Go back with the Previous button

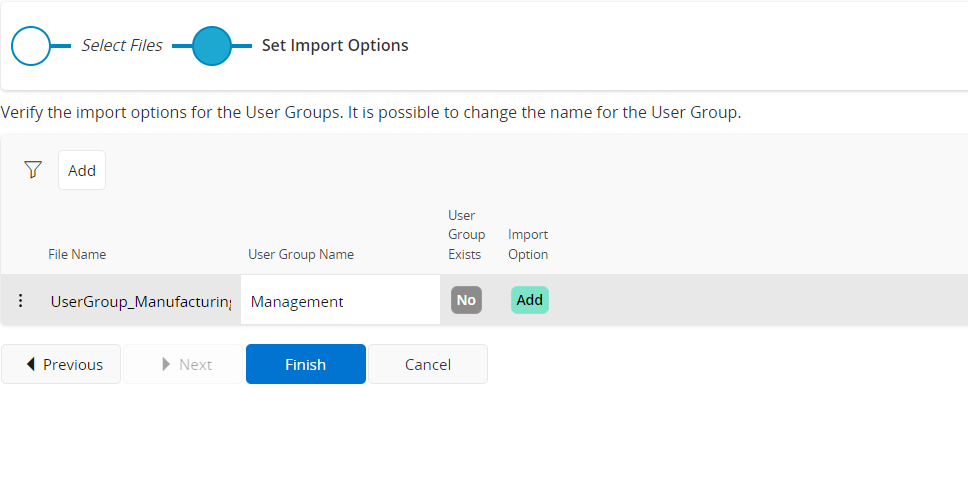click(62, 364)
